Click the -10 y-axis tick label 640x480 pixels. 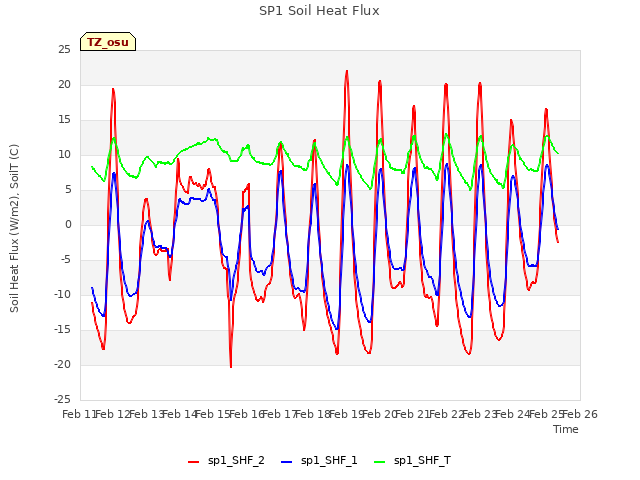coord(62,295)
